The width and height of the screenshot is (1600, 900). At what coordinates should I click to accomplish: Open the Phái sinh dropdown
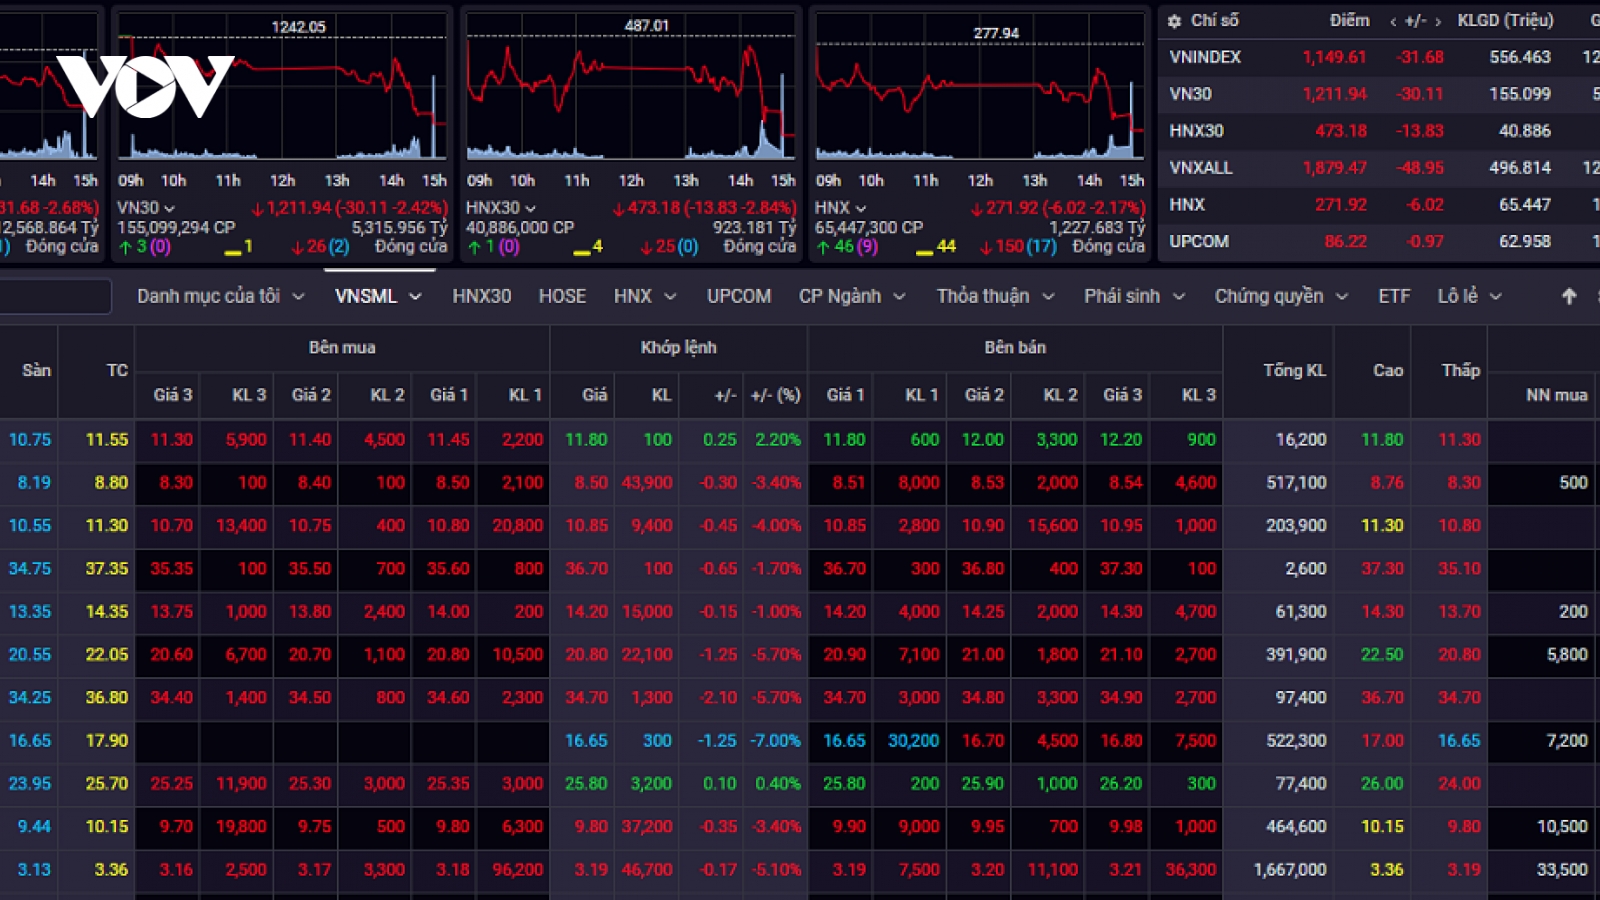click(1135, 296)
